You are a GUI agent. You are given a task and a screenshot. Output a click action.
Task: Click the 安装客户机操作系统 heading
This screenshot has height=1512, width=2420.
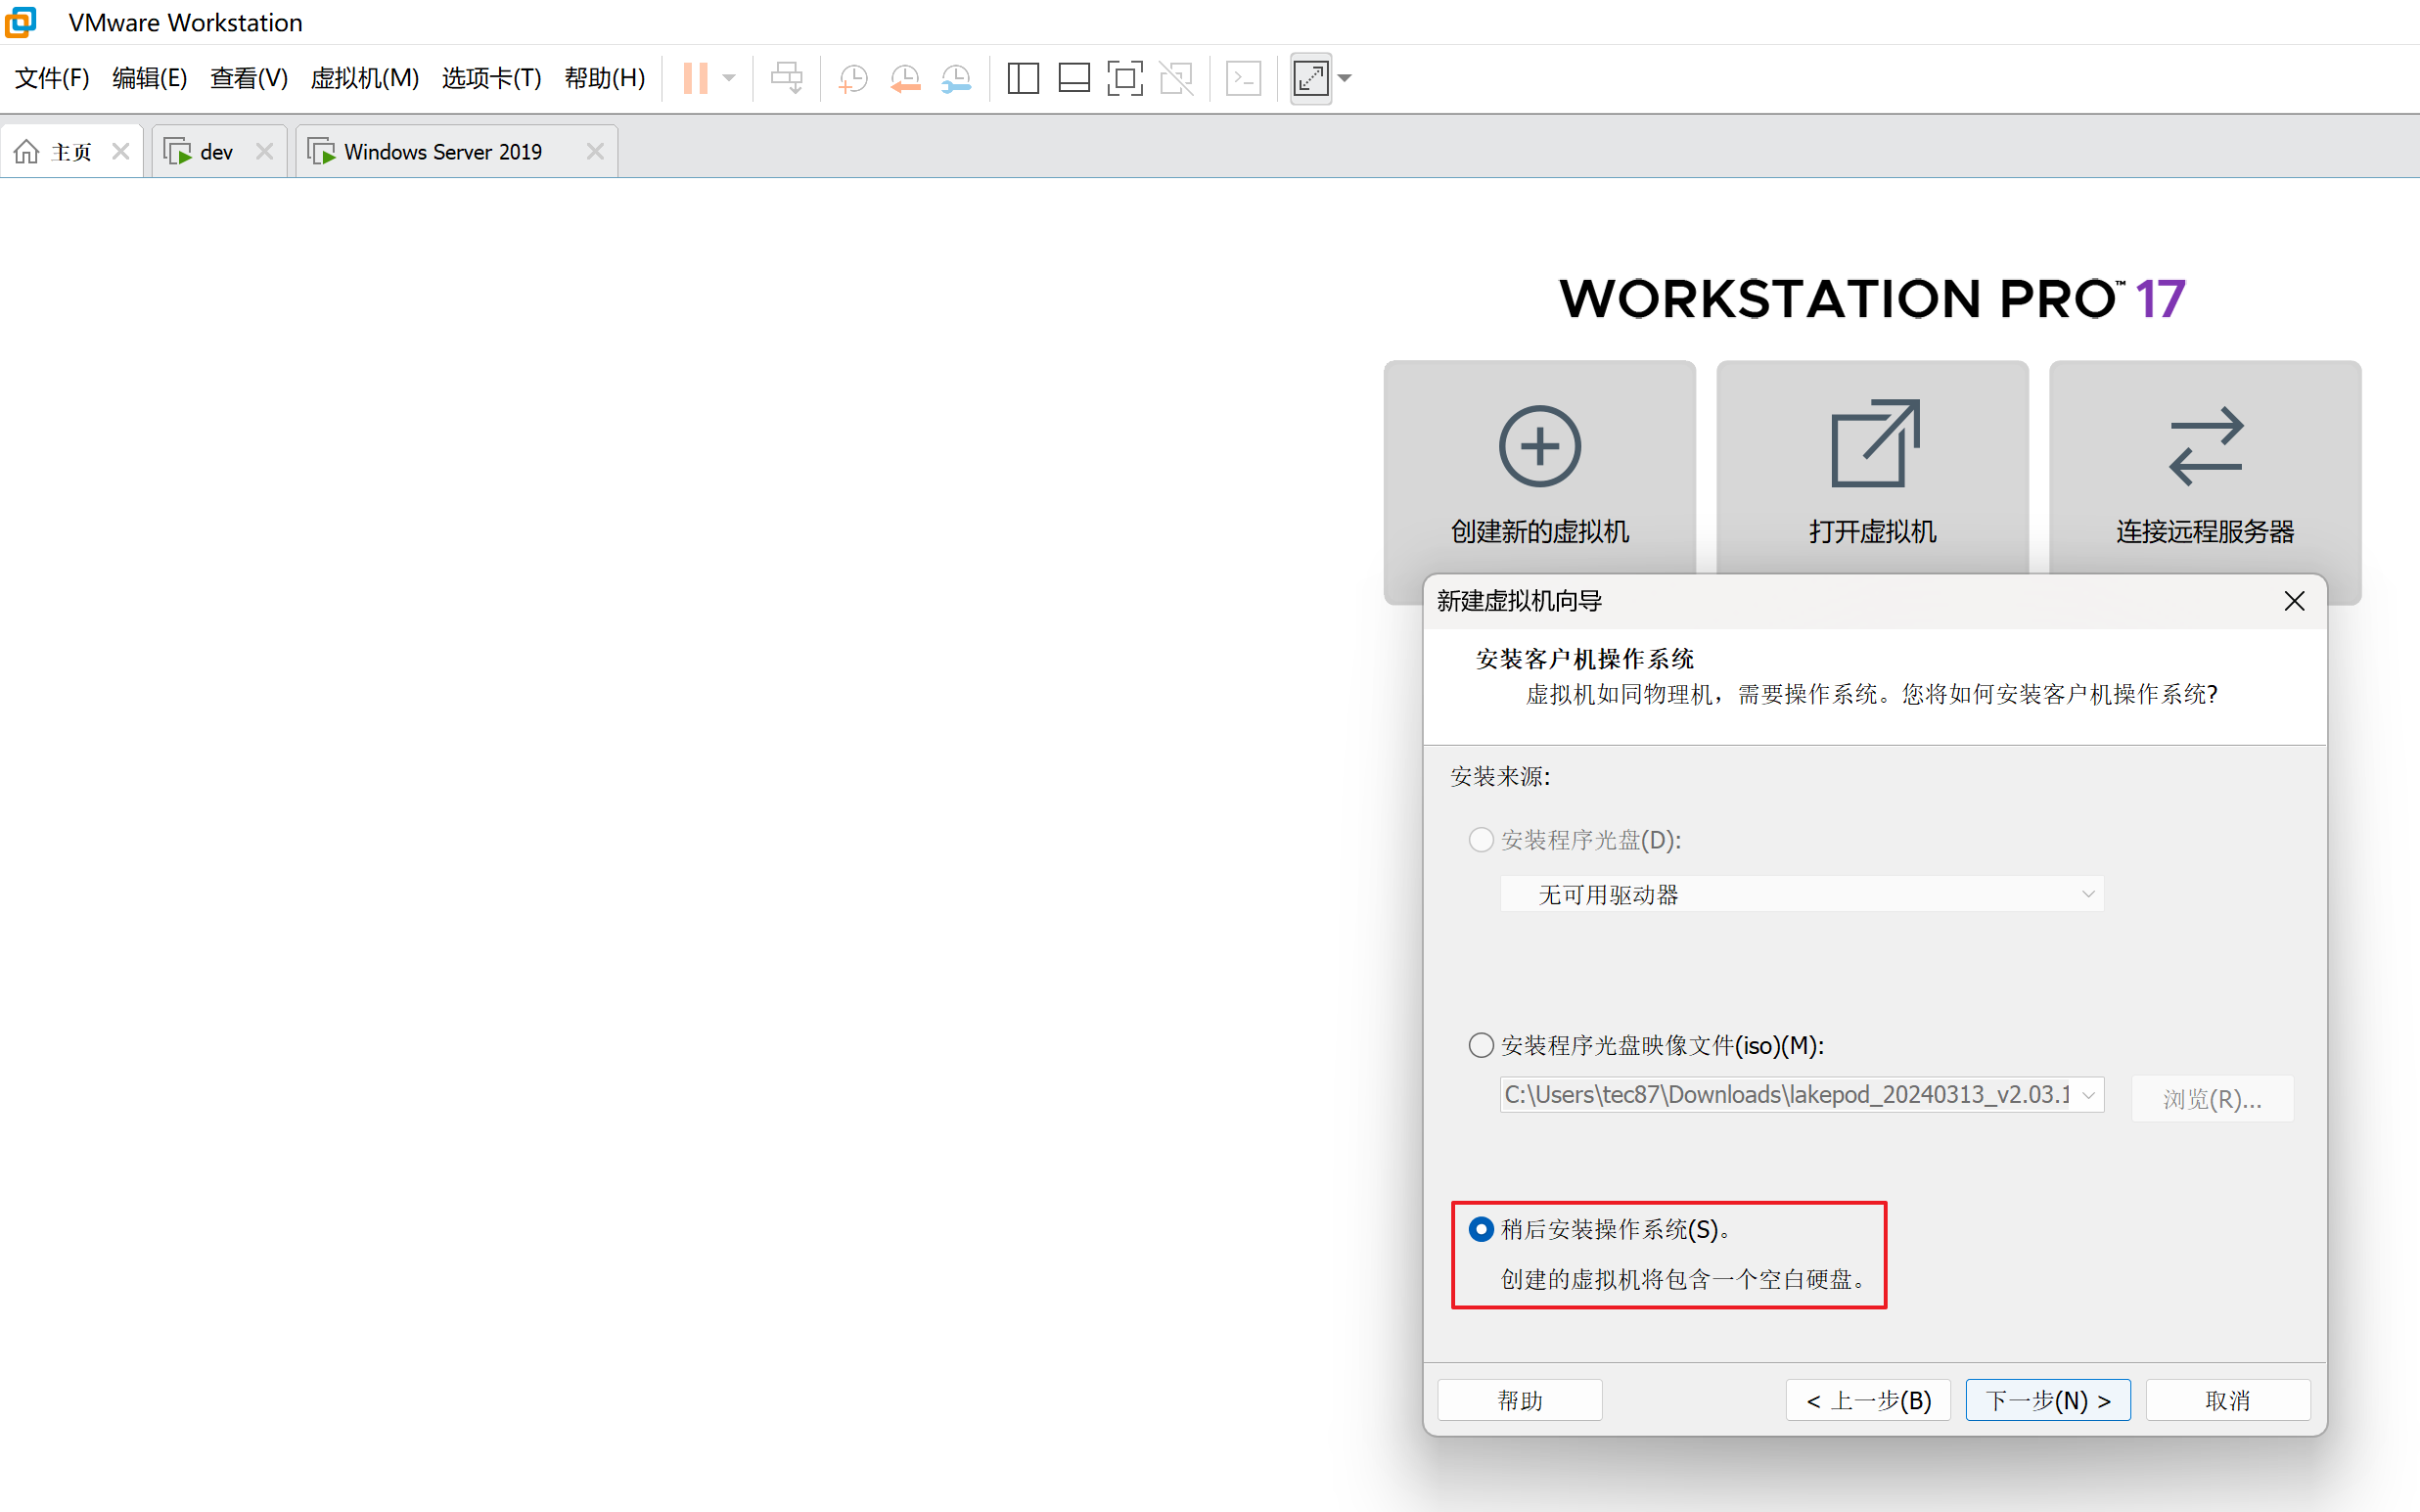pos(1585,659)
